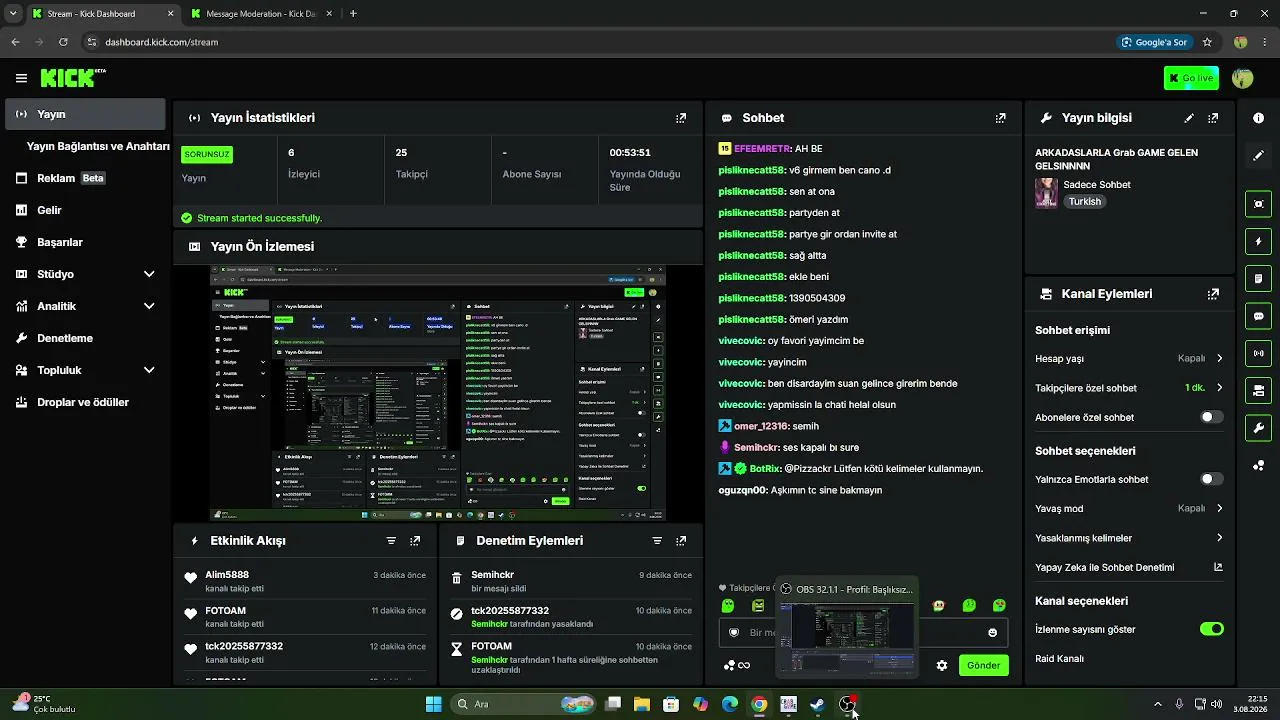Toggle stream preview widget in right rail
Viewport: 1280px width, 720px height.
point(1258,204)
